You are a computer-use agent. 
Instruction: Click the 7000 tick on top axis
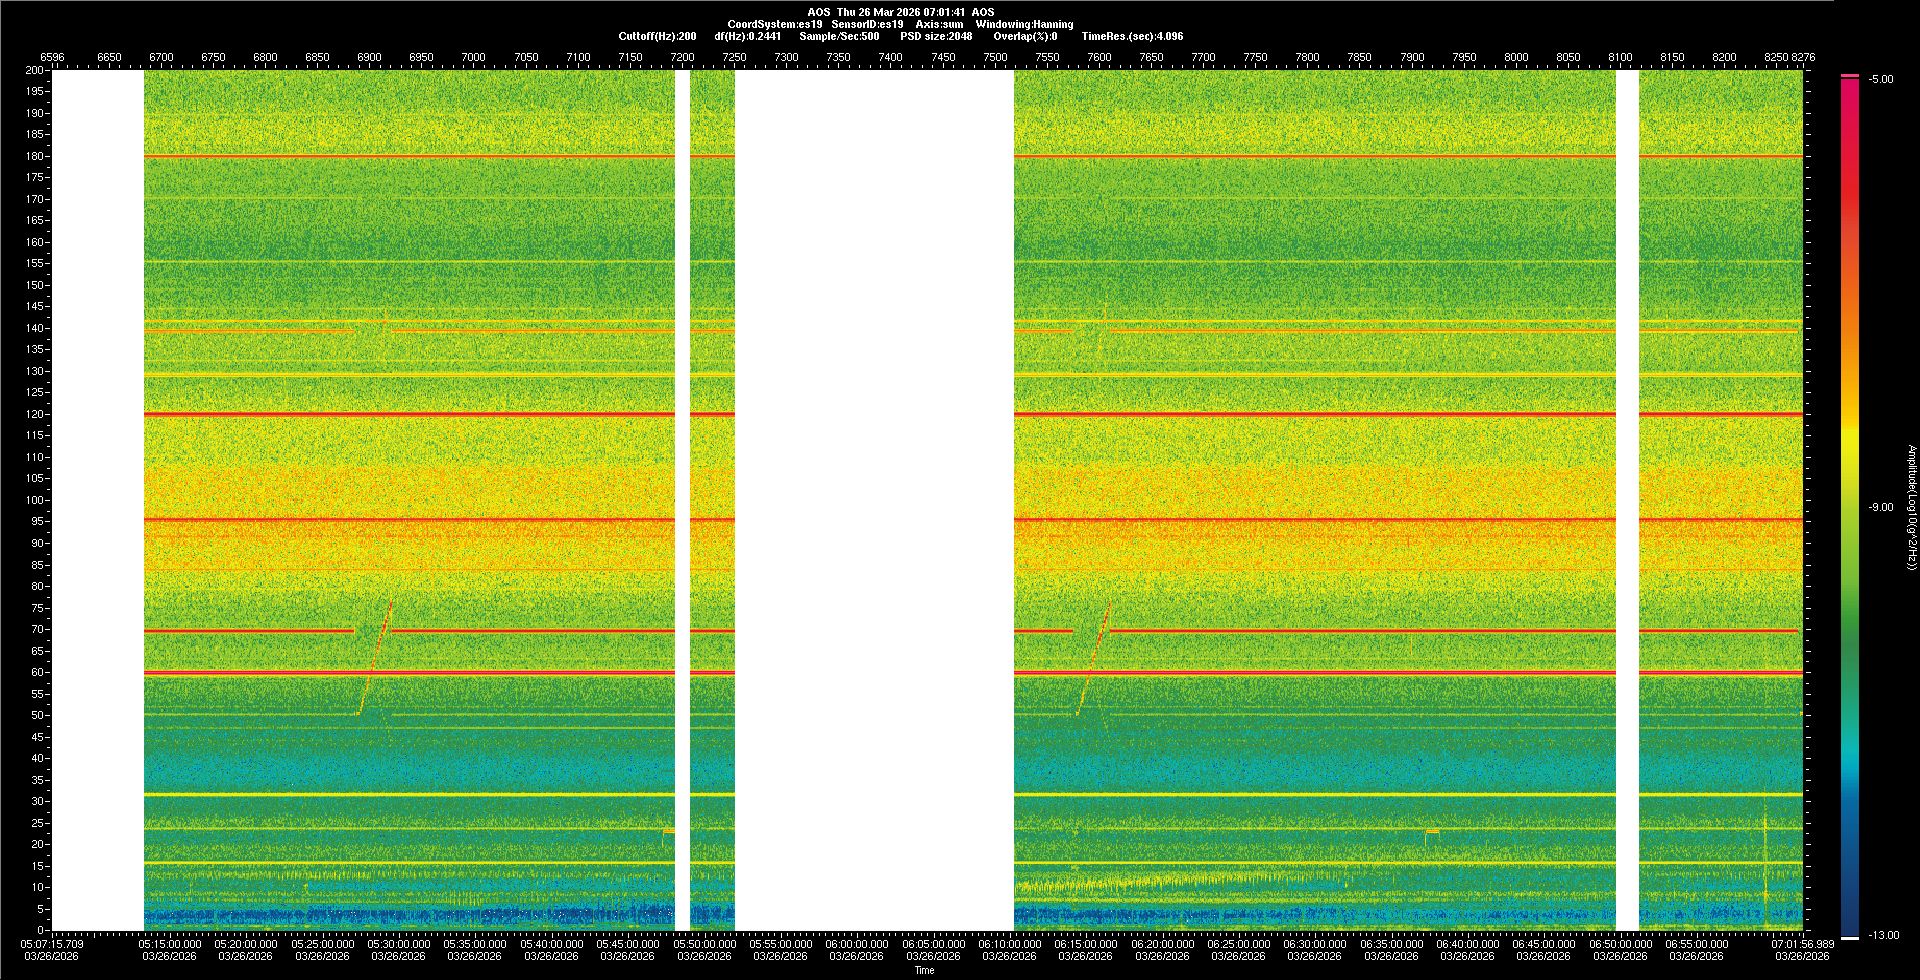(x=473, y=57)
